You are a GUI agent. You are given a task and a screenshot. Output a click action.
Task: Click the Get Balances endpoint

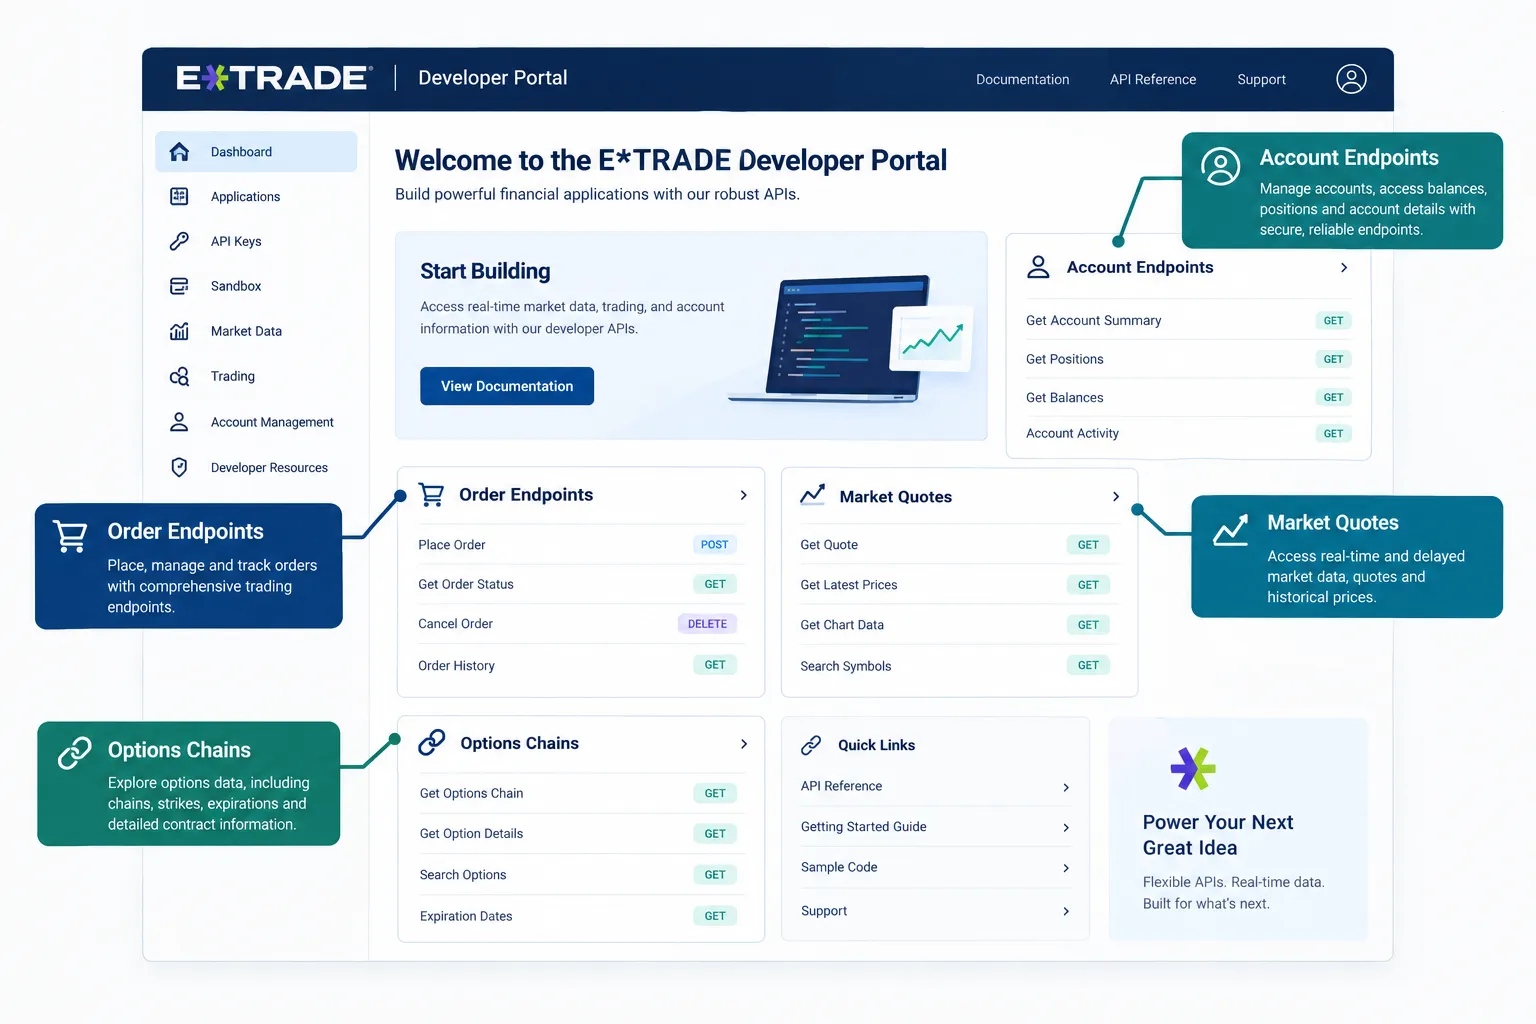coord(1188,397)
